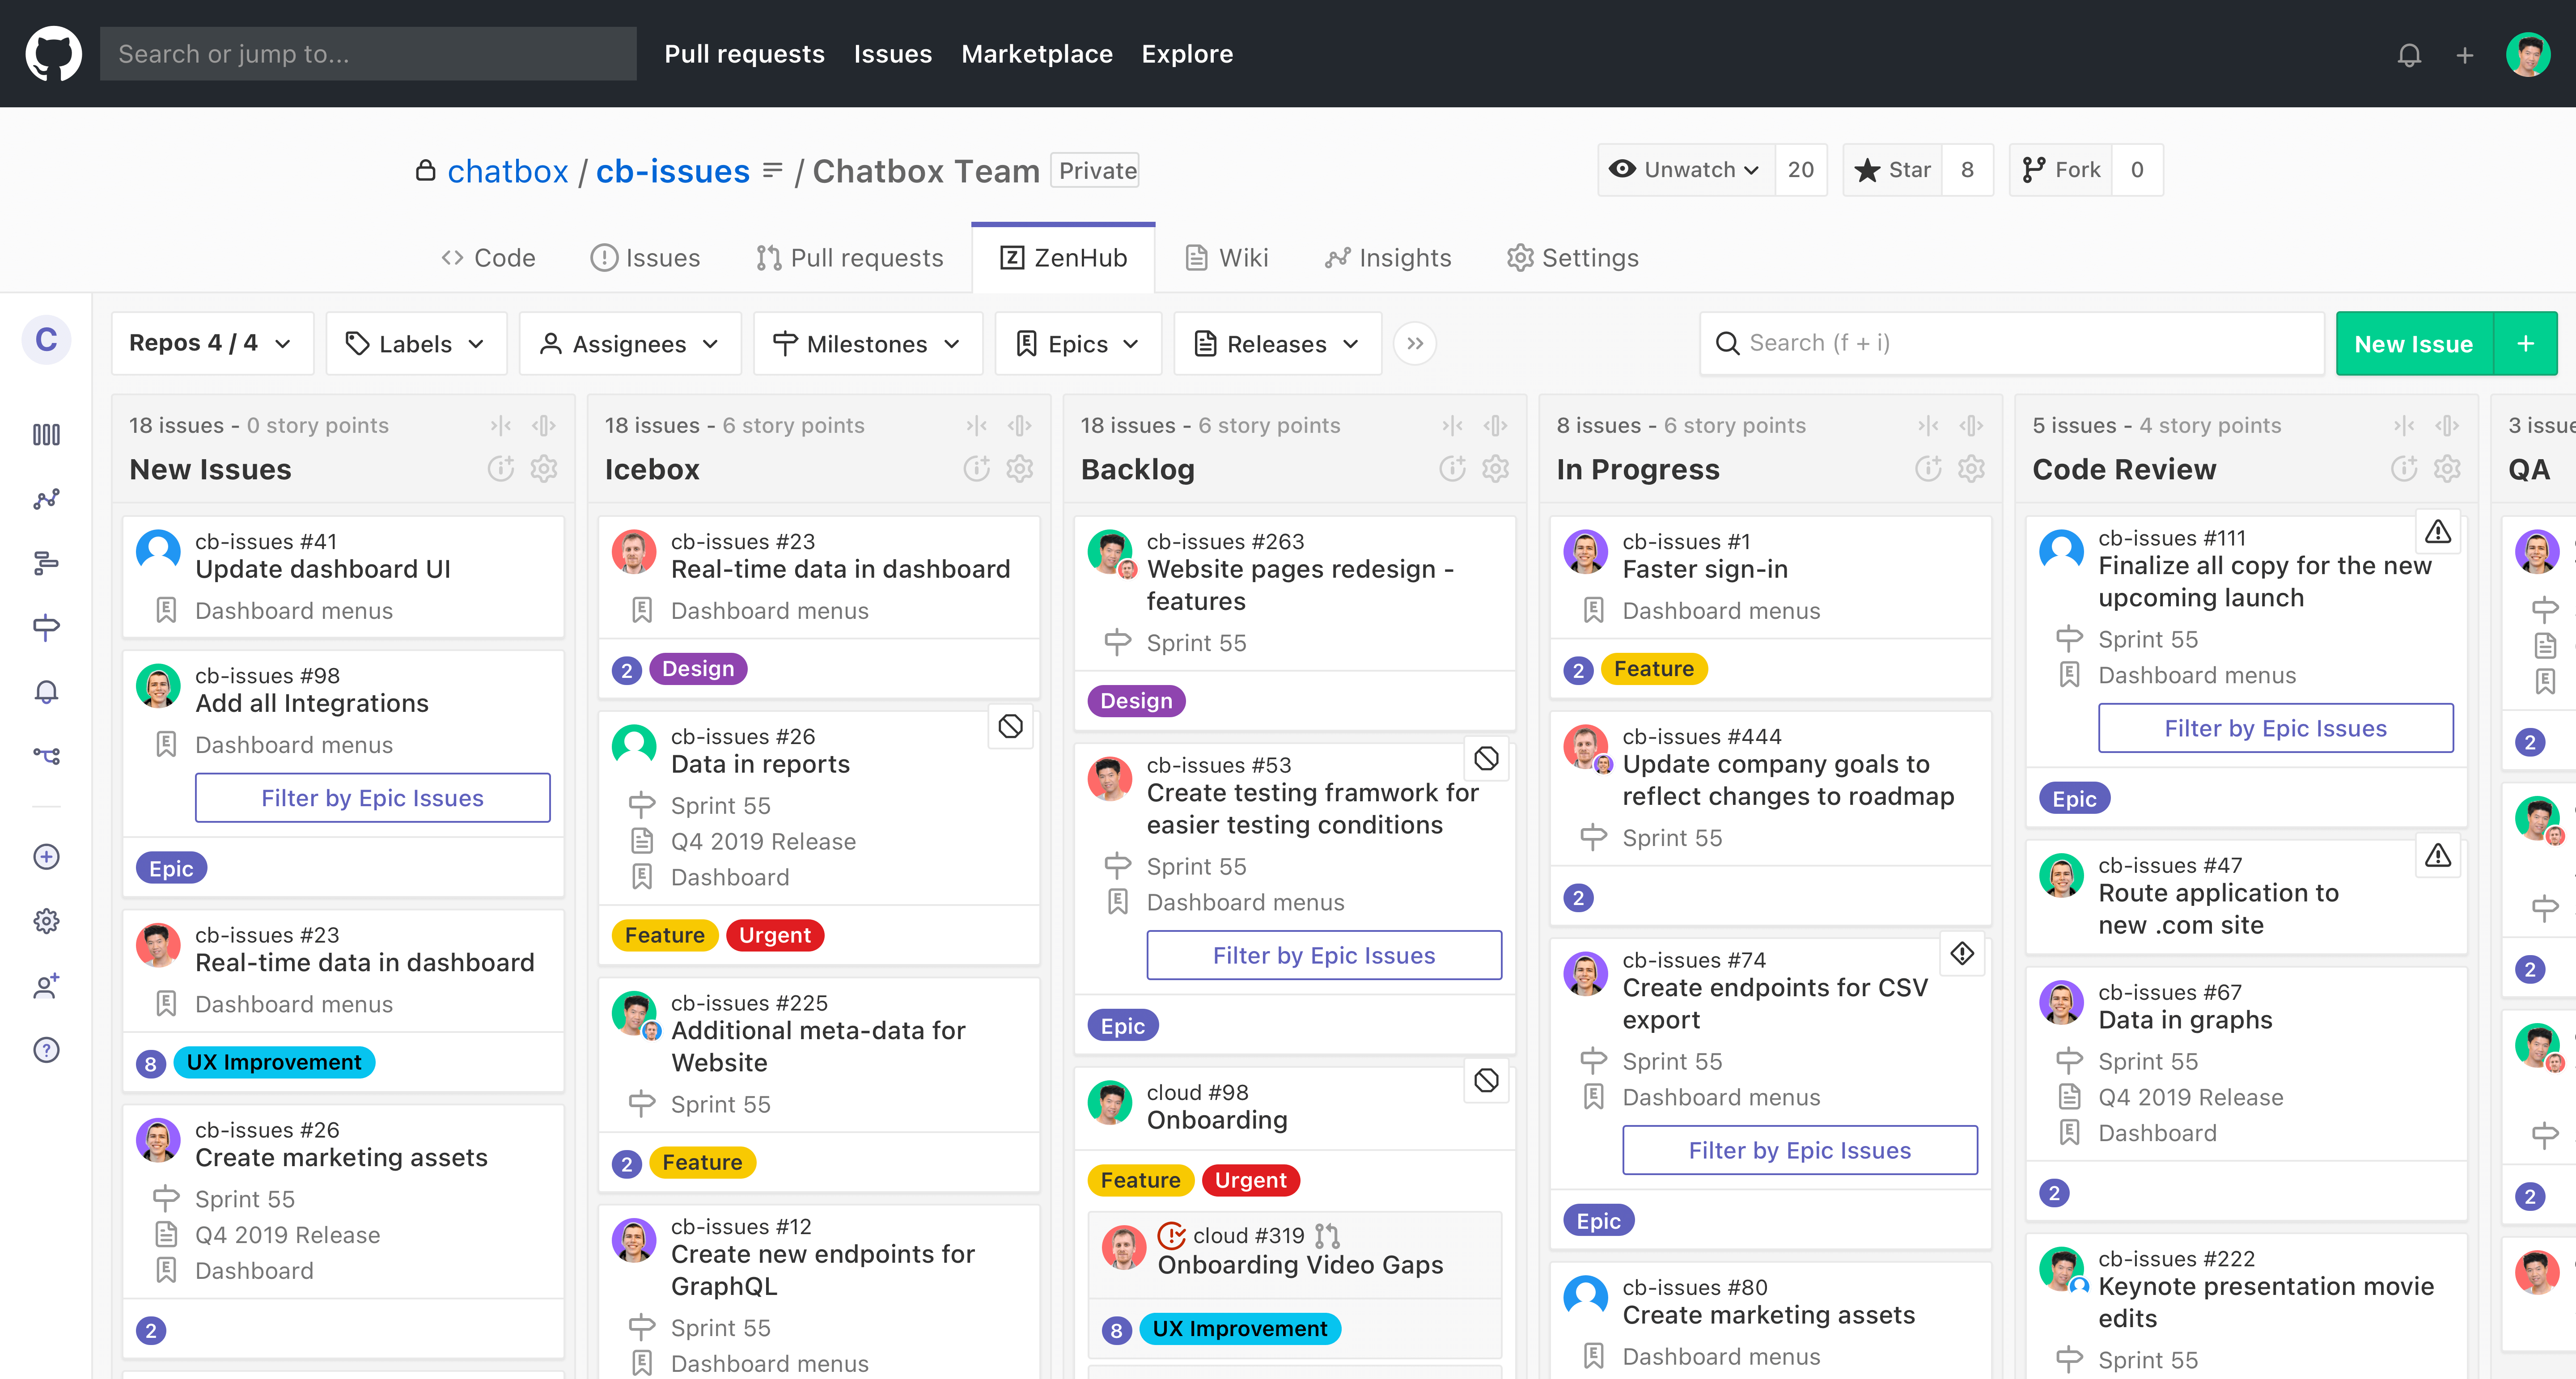Click the plus create-new icon in top bar
2576x1379 pixels.
[2464, 55]
